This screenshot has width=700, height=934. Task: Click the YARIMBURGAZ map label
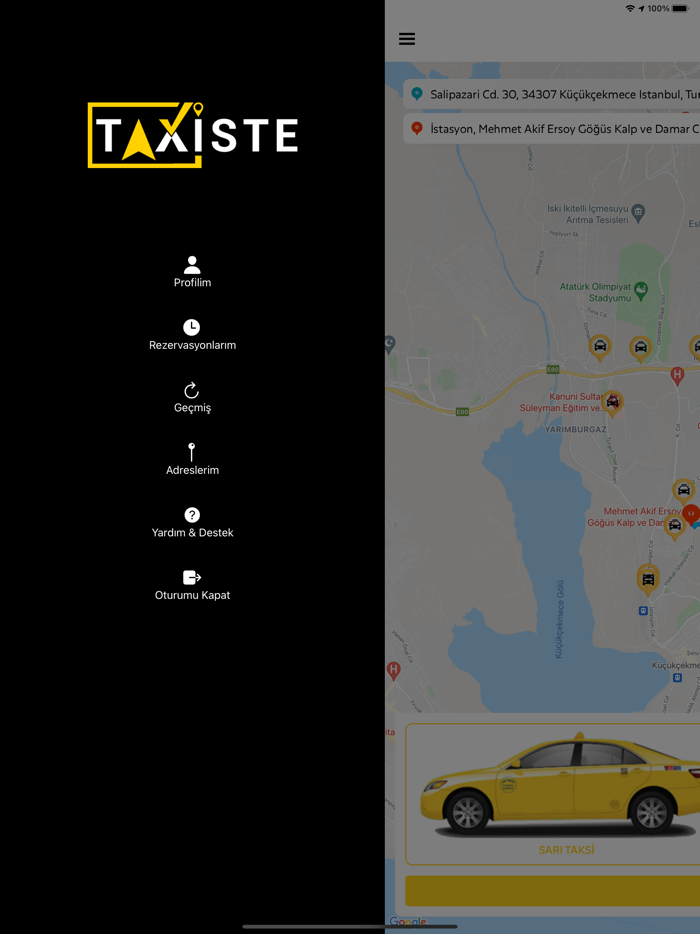point(575,429)
